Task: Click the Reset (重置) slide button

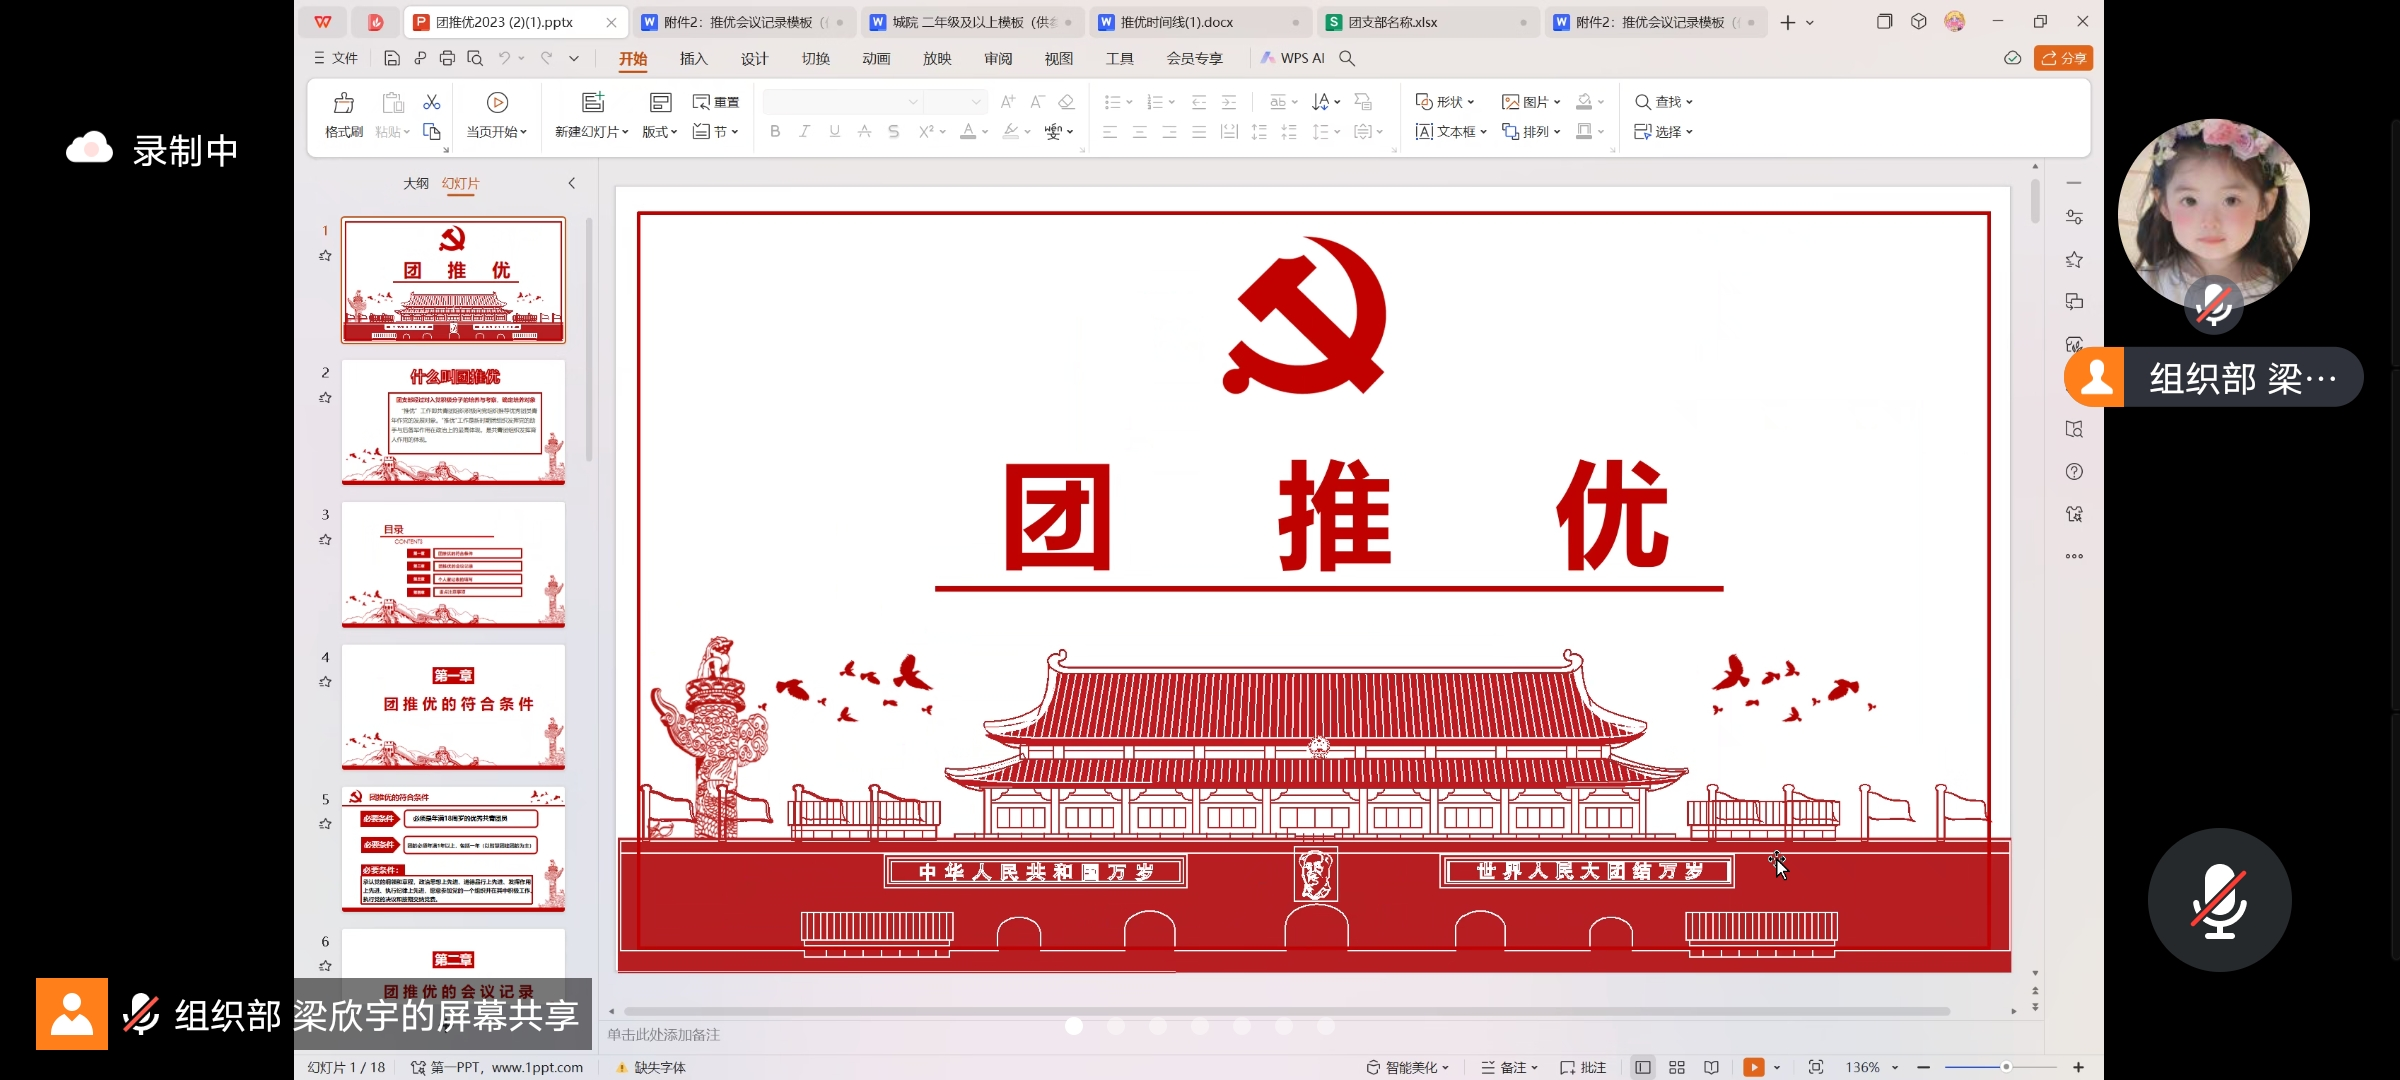Action: 716,102
